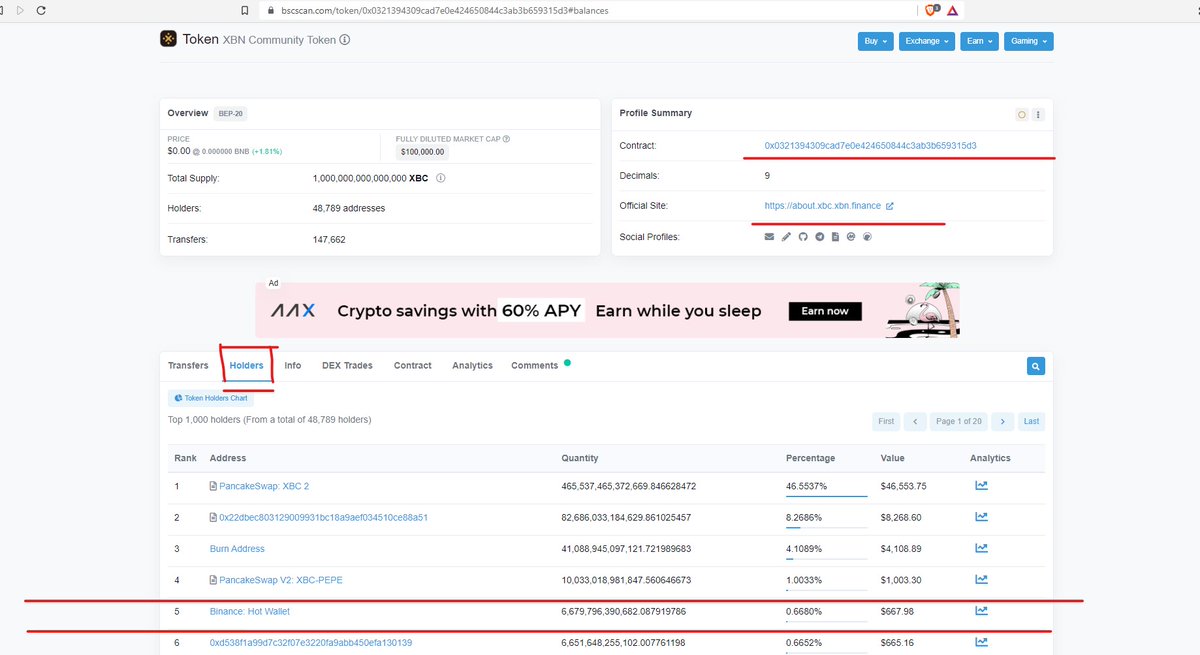Screen dimensions: 1200x655
Task: Click the 147,662 transfers count
Action: point(329,240)
